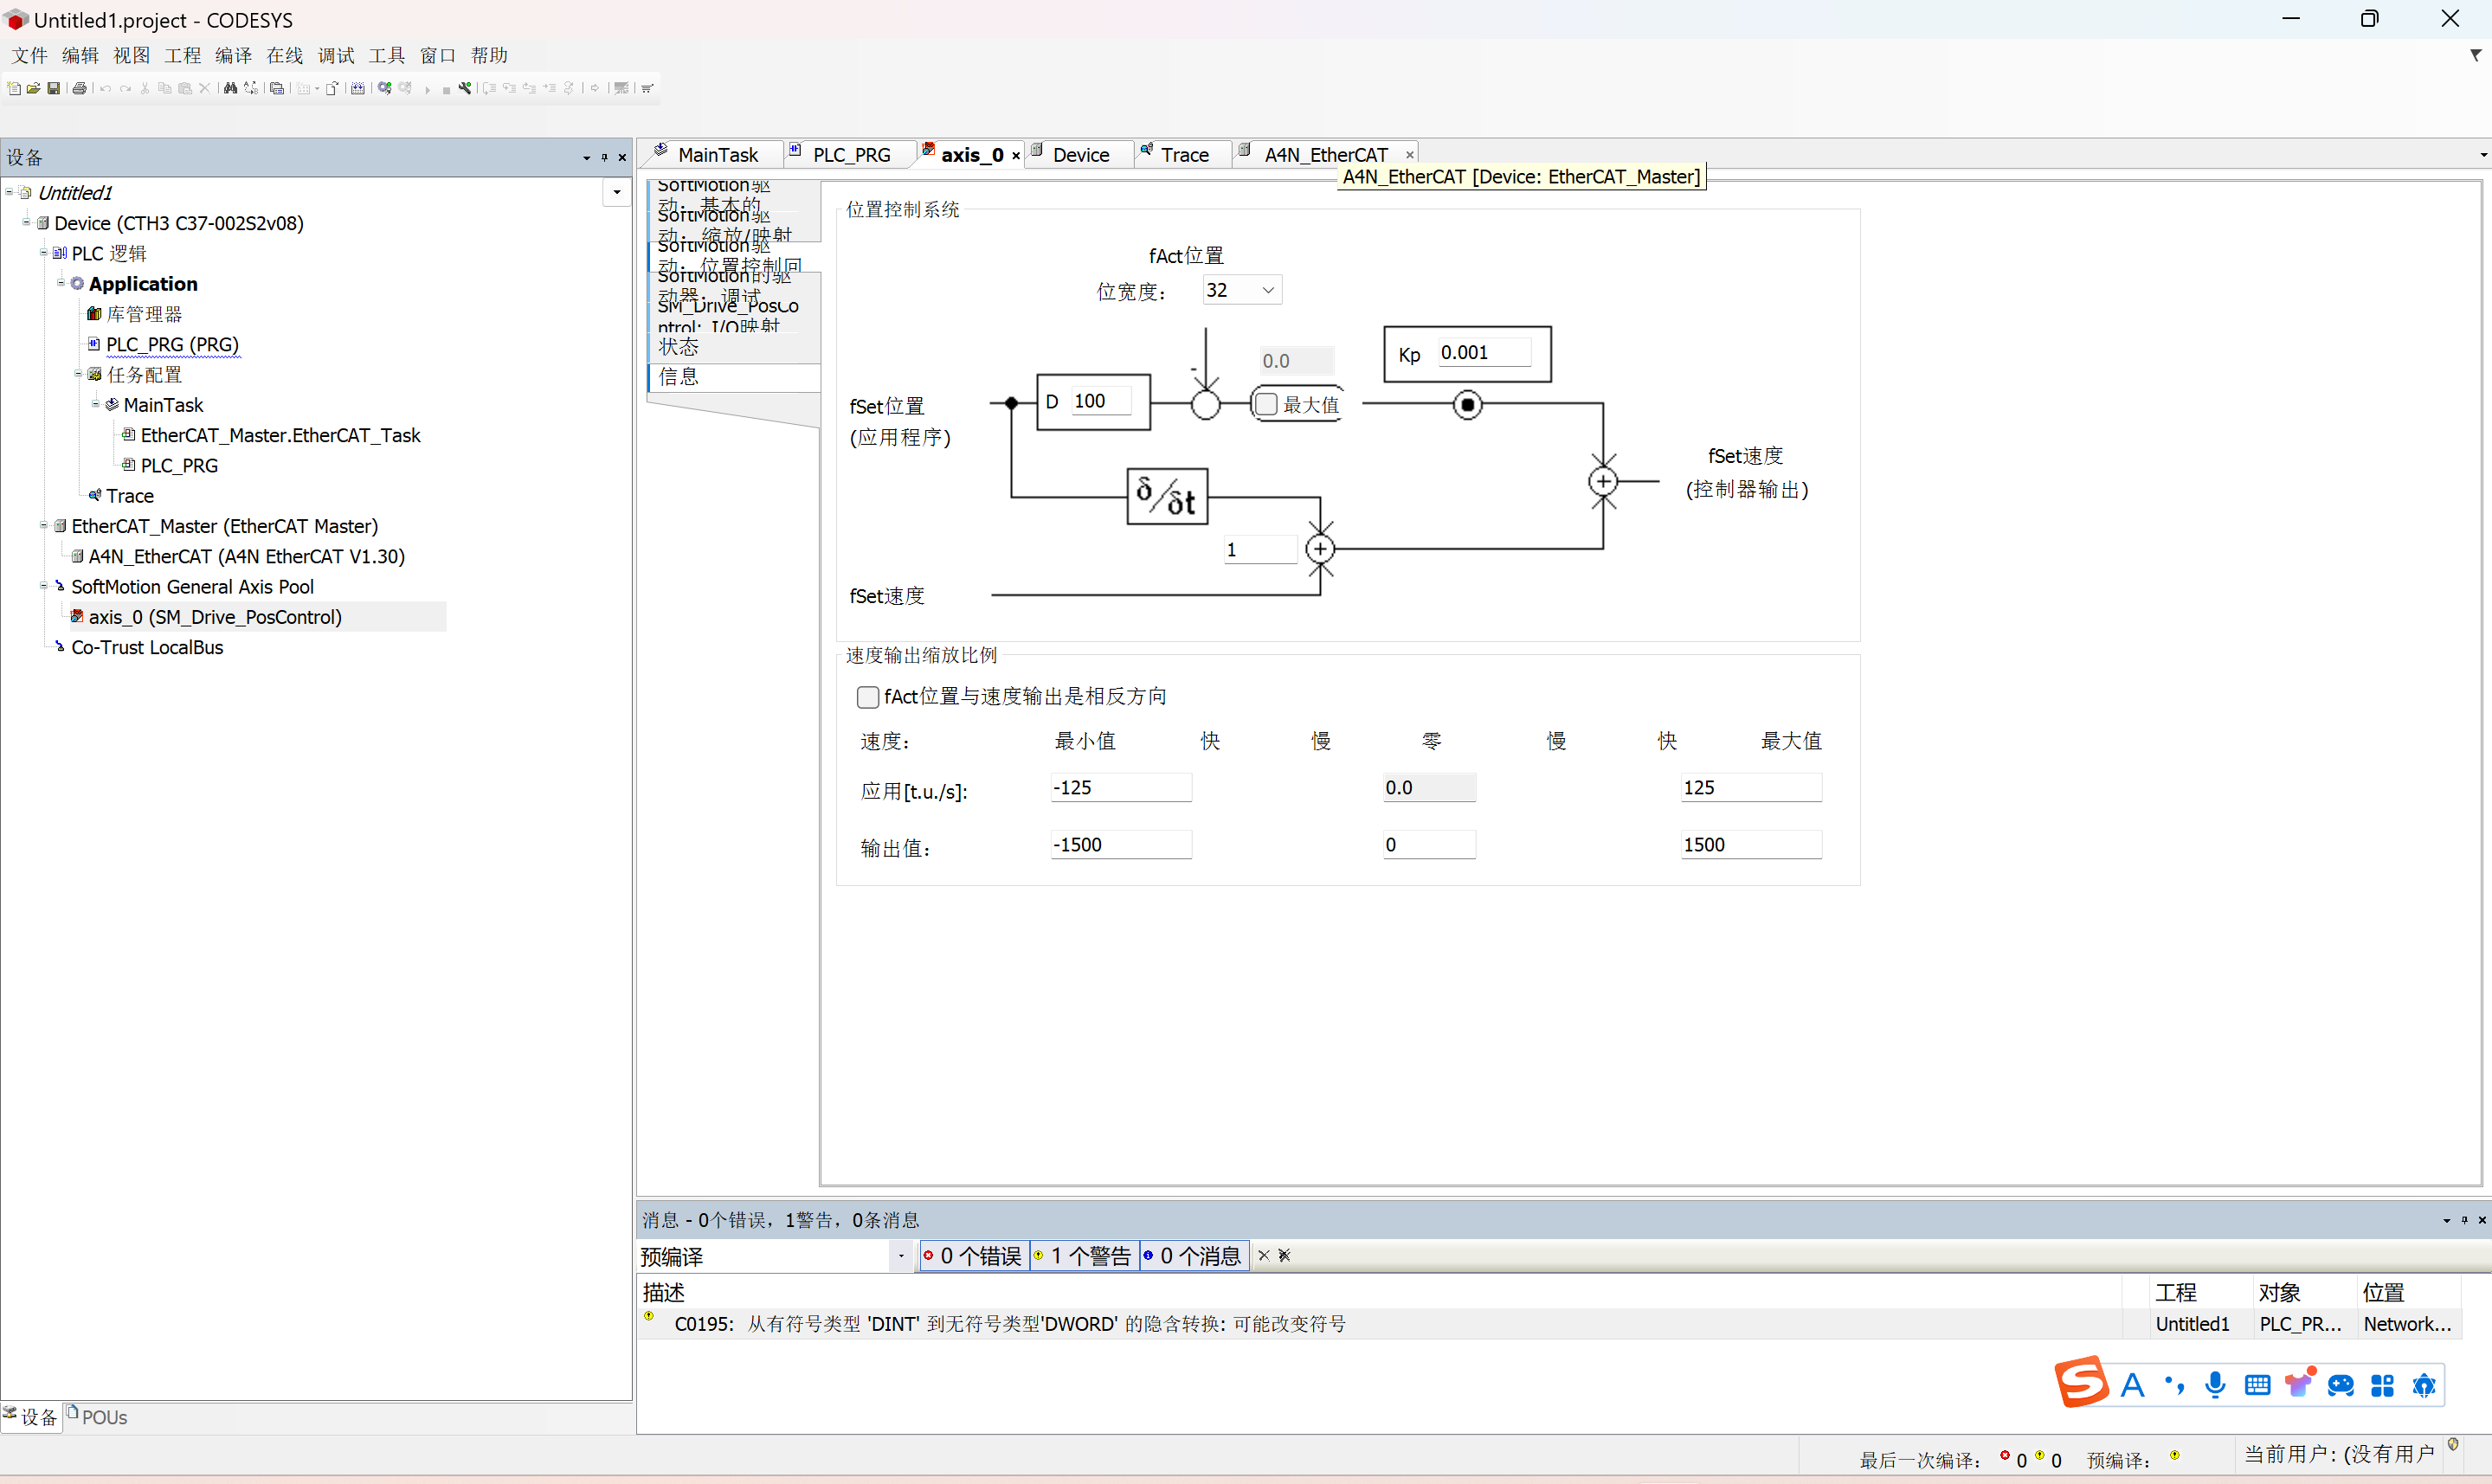
Task: Collapse the 任务配置 tree node
Action: click(78, 373)
